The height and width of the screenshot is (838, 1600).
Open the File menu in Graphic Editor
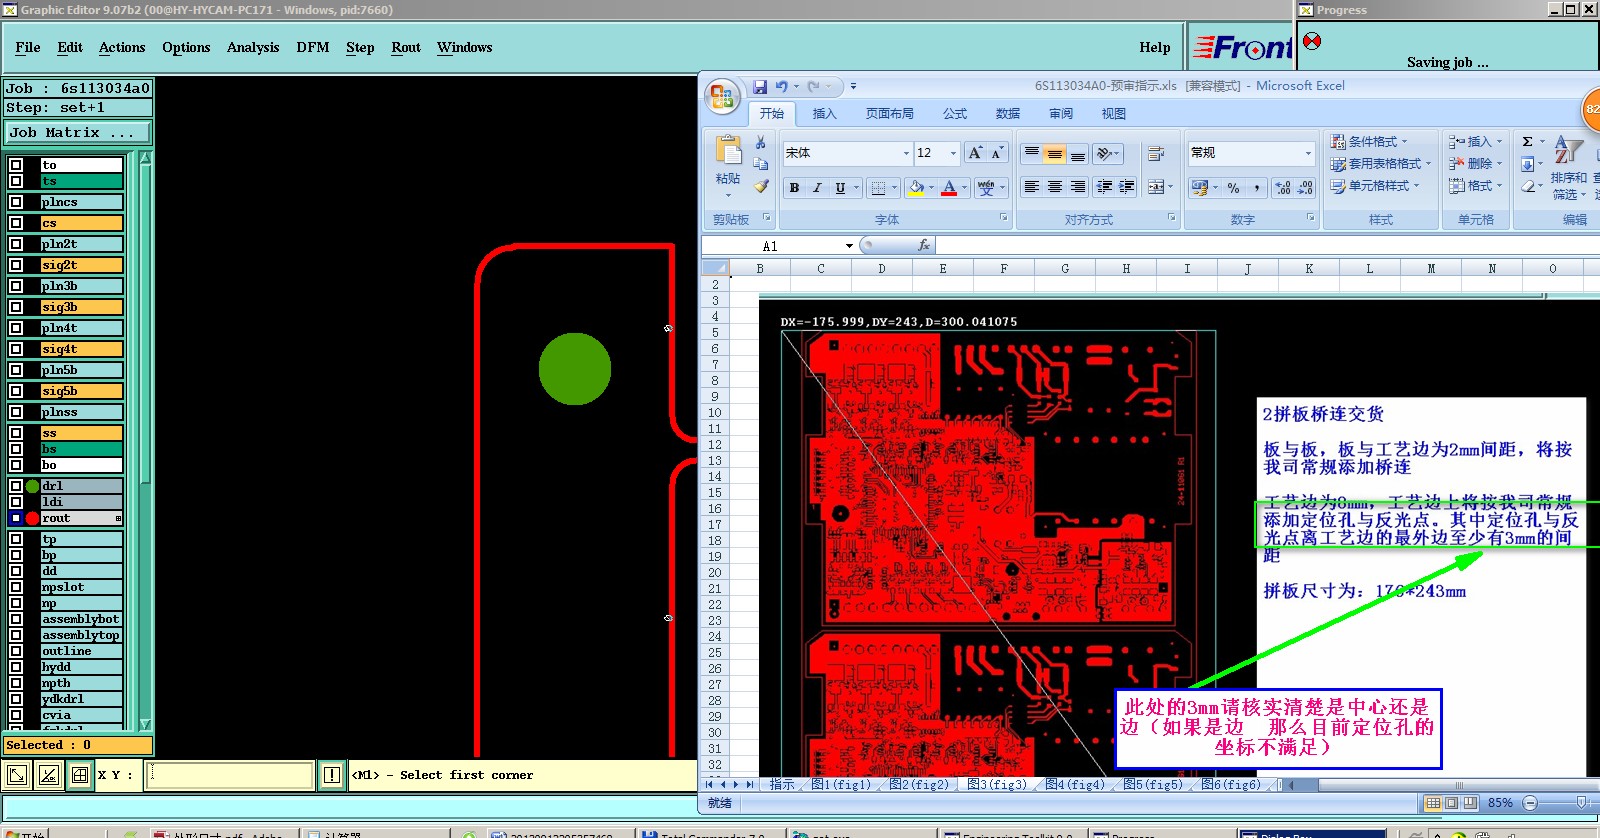[28, 47]
